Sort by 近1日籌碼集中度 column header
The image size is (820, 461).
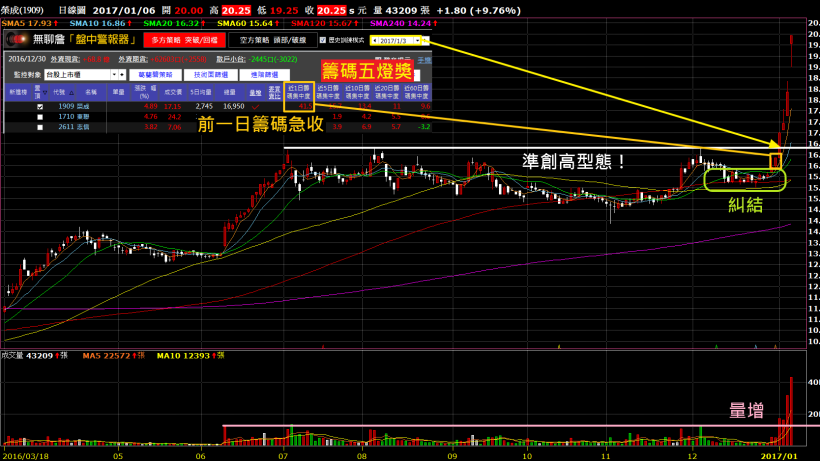(299, 89)
